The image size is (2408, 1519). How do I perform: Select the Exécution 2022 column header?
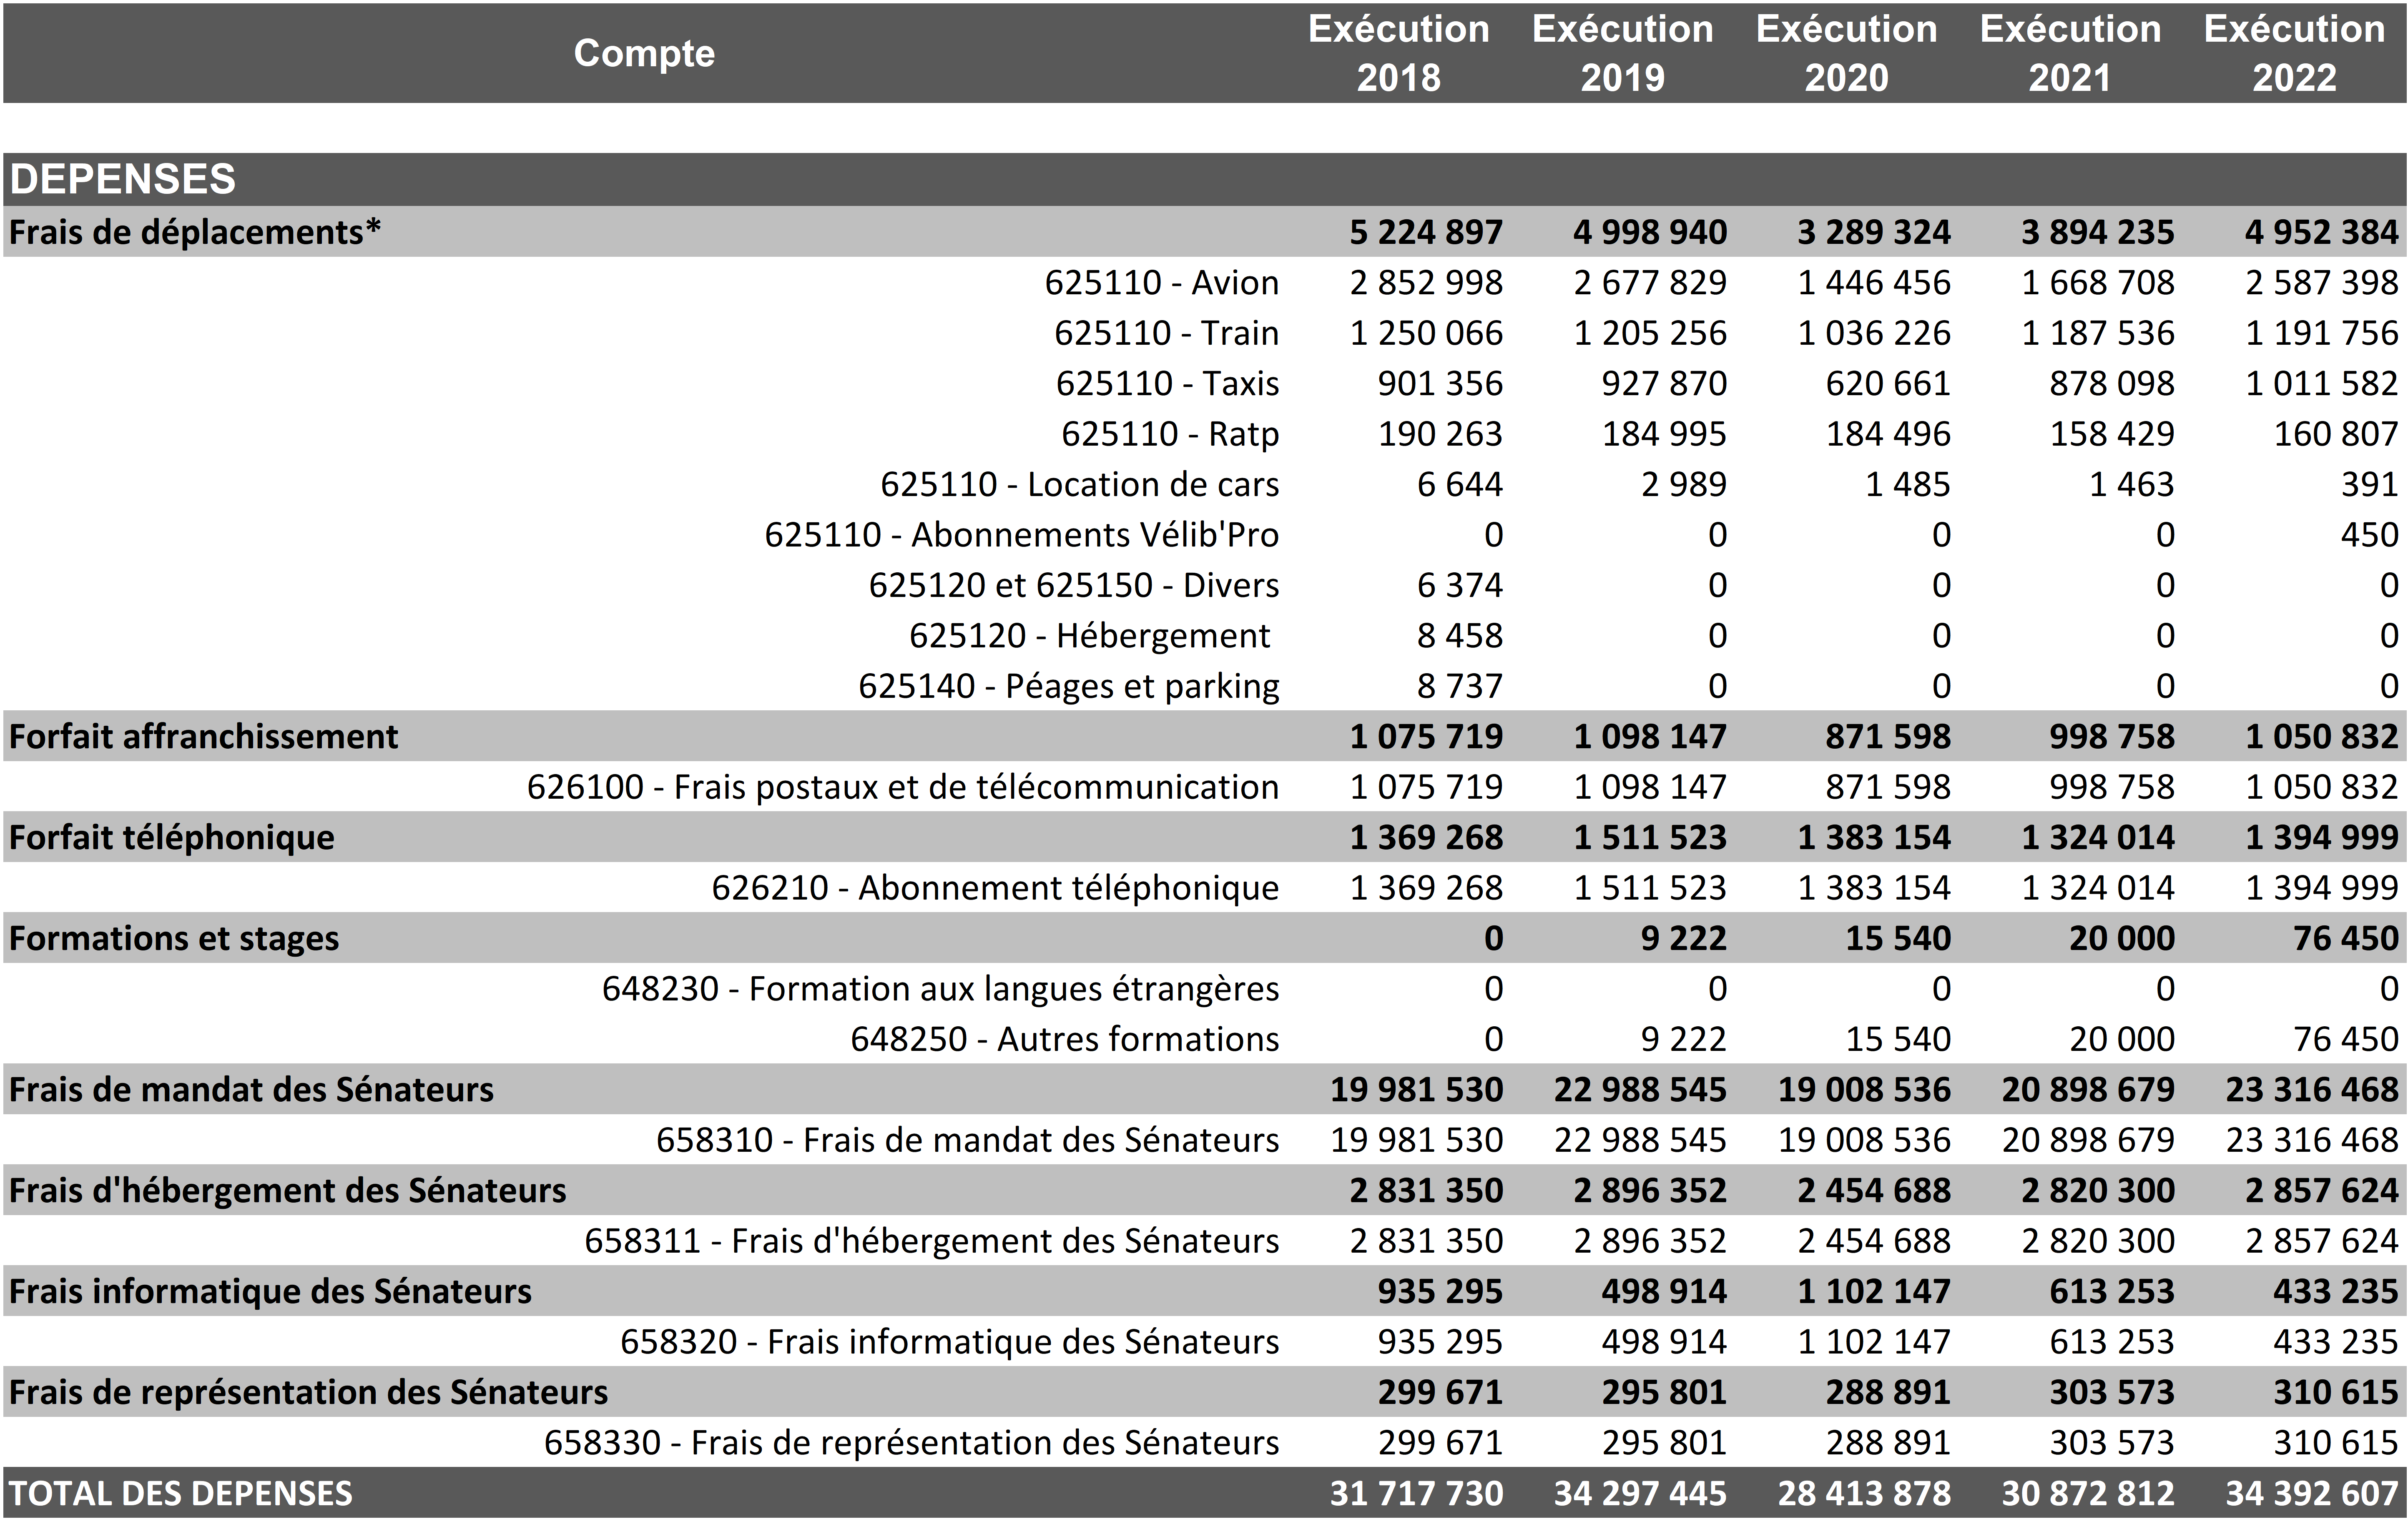(x=2294, y=53)
